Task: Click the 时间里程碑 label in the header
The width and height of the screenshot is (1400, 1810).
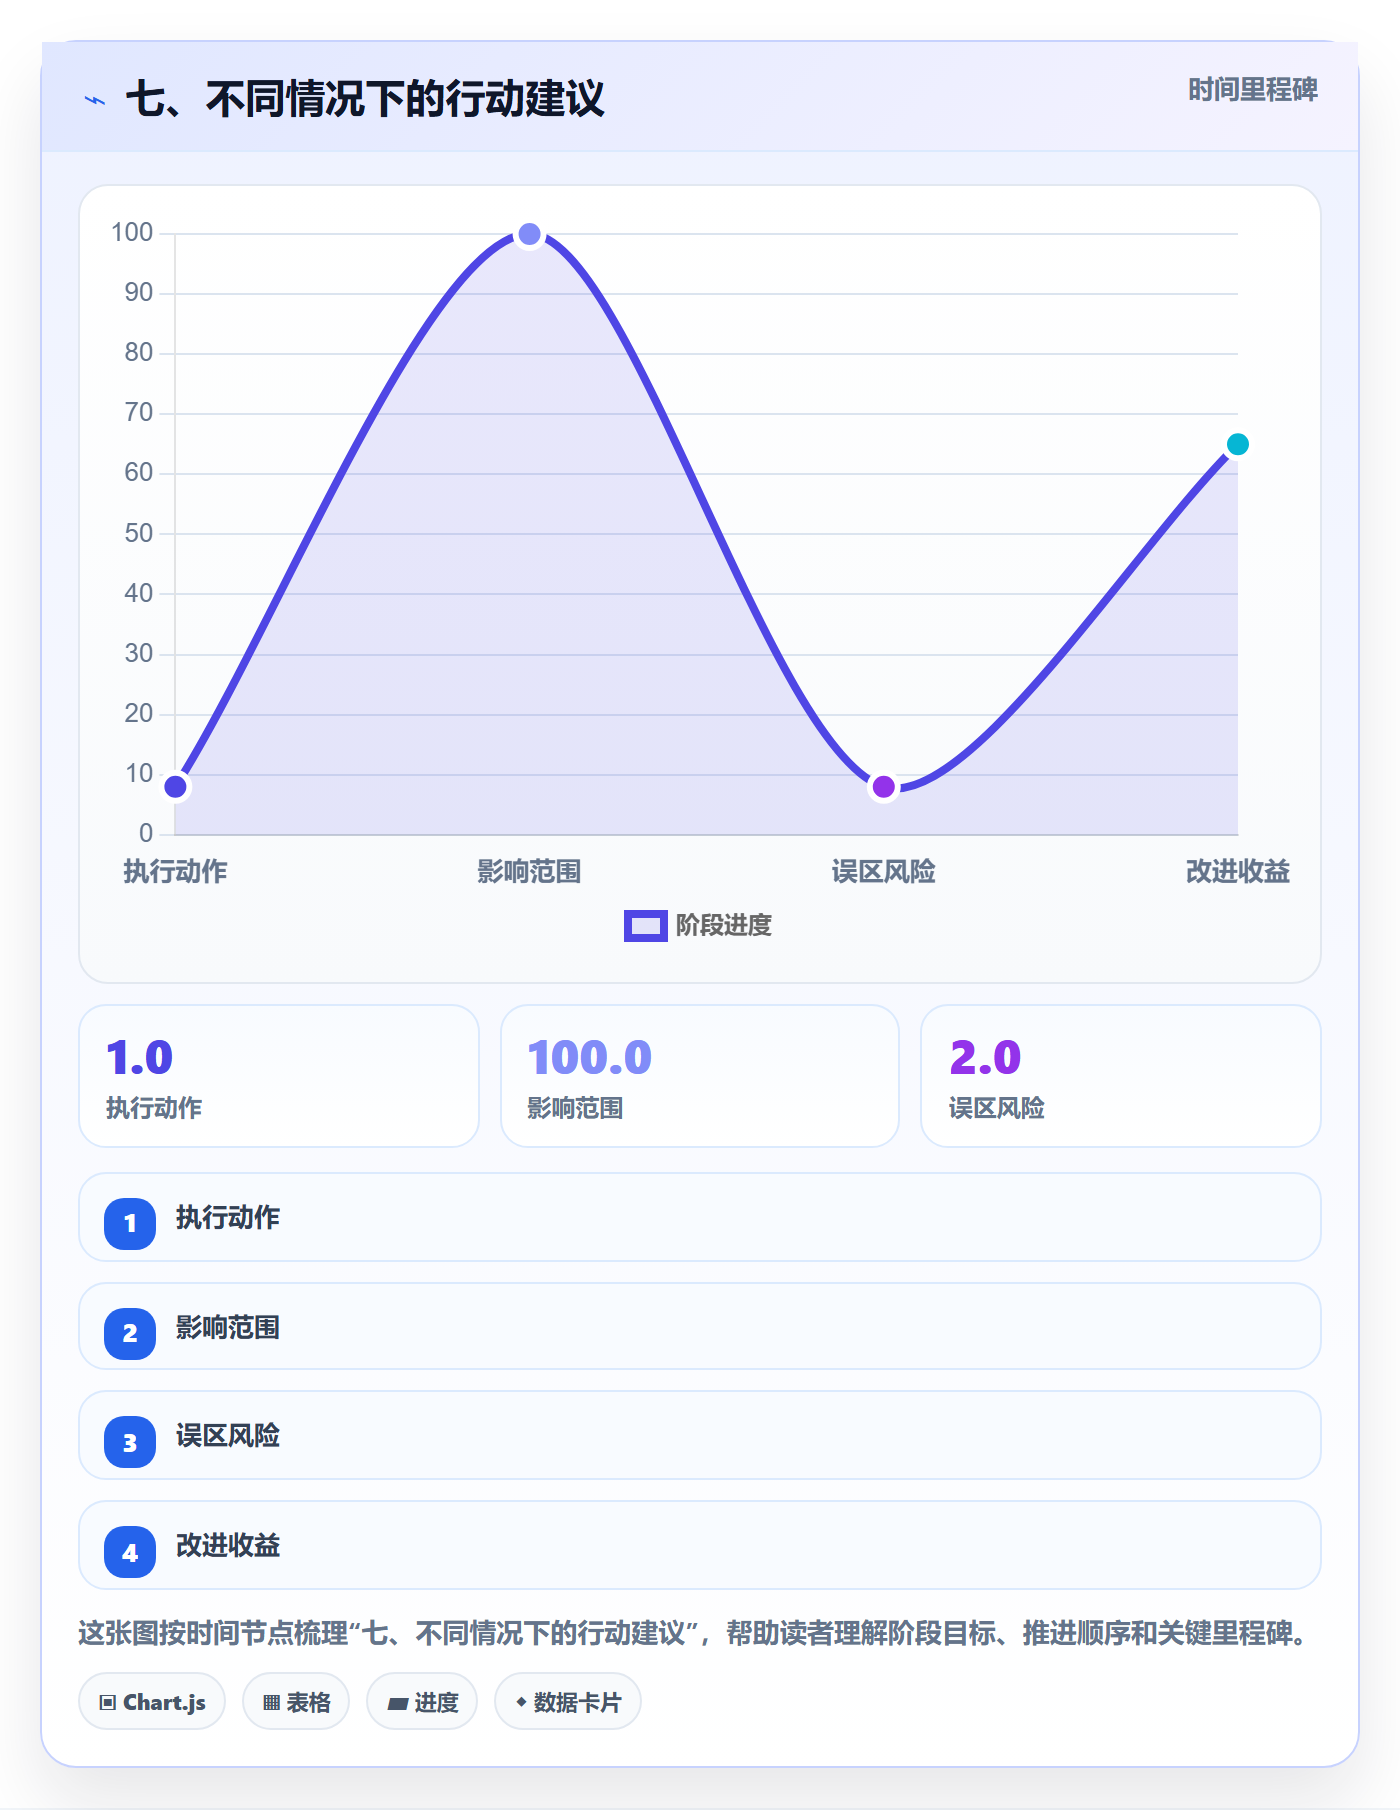Action: click(x=1253, y=90)
